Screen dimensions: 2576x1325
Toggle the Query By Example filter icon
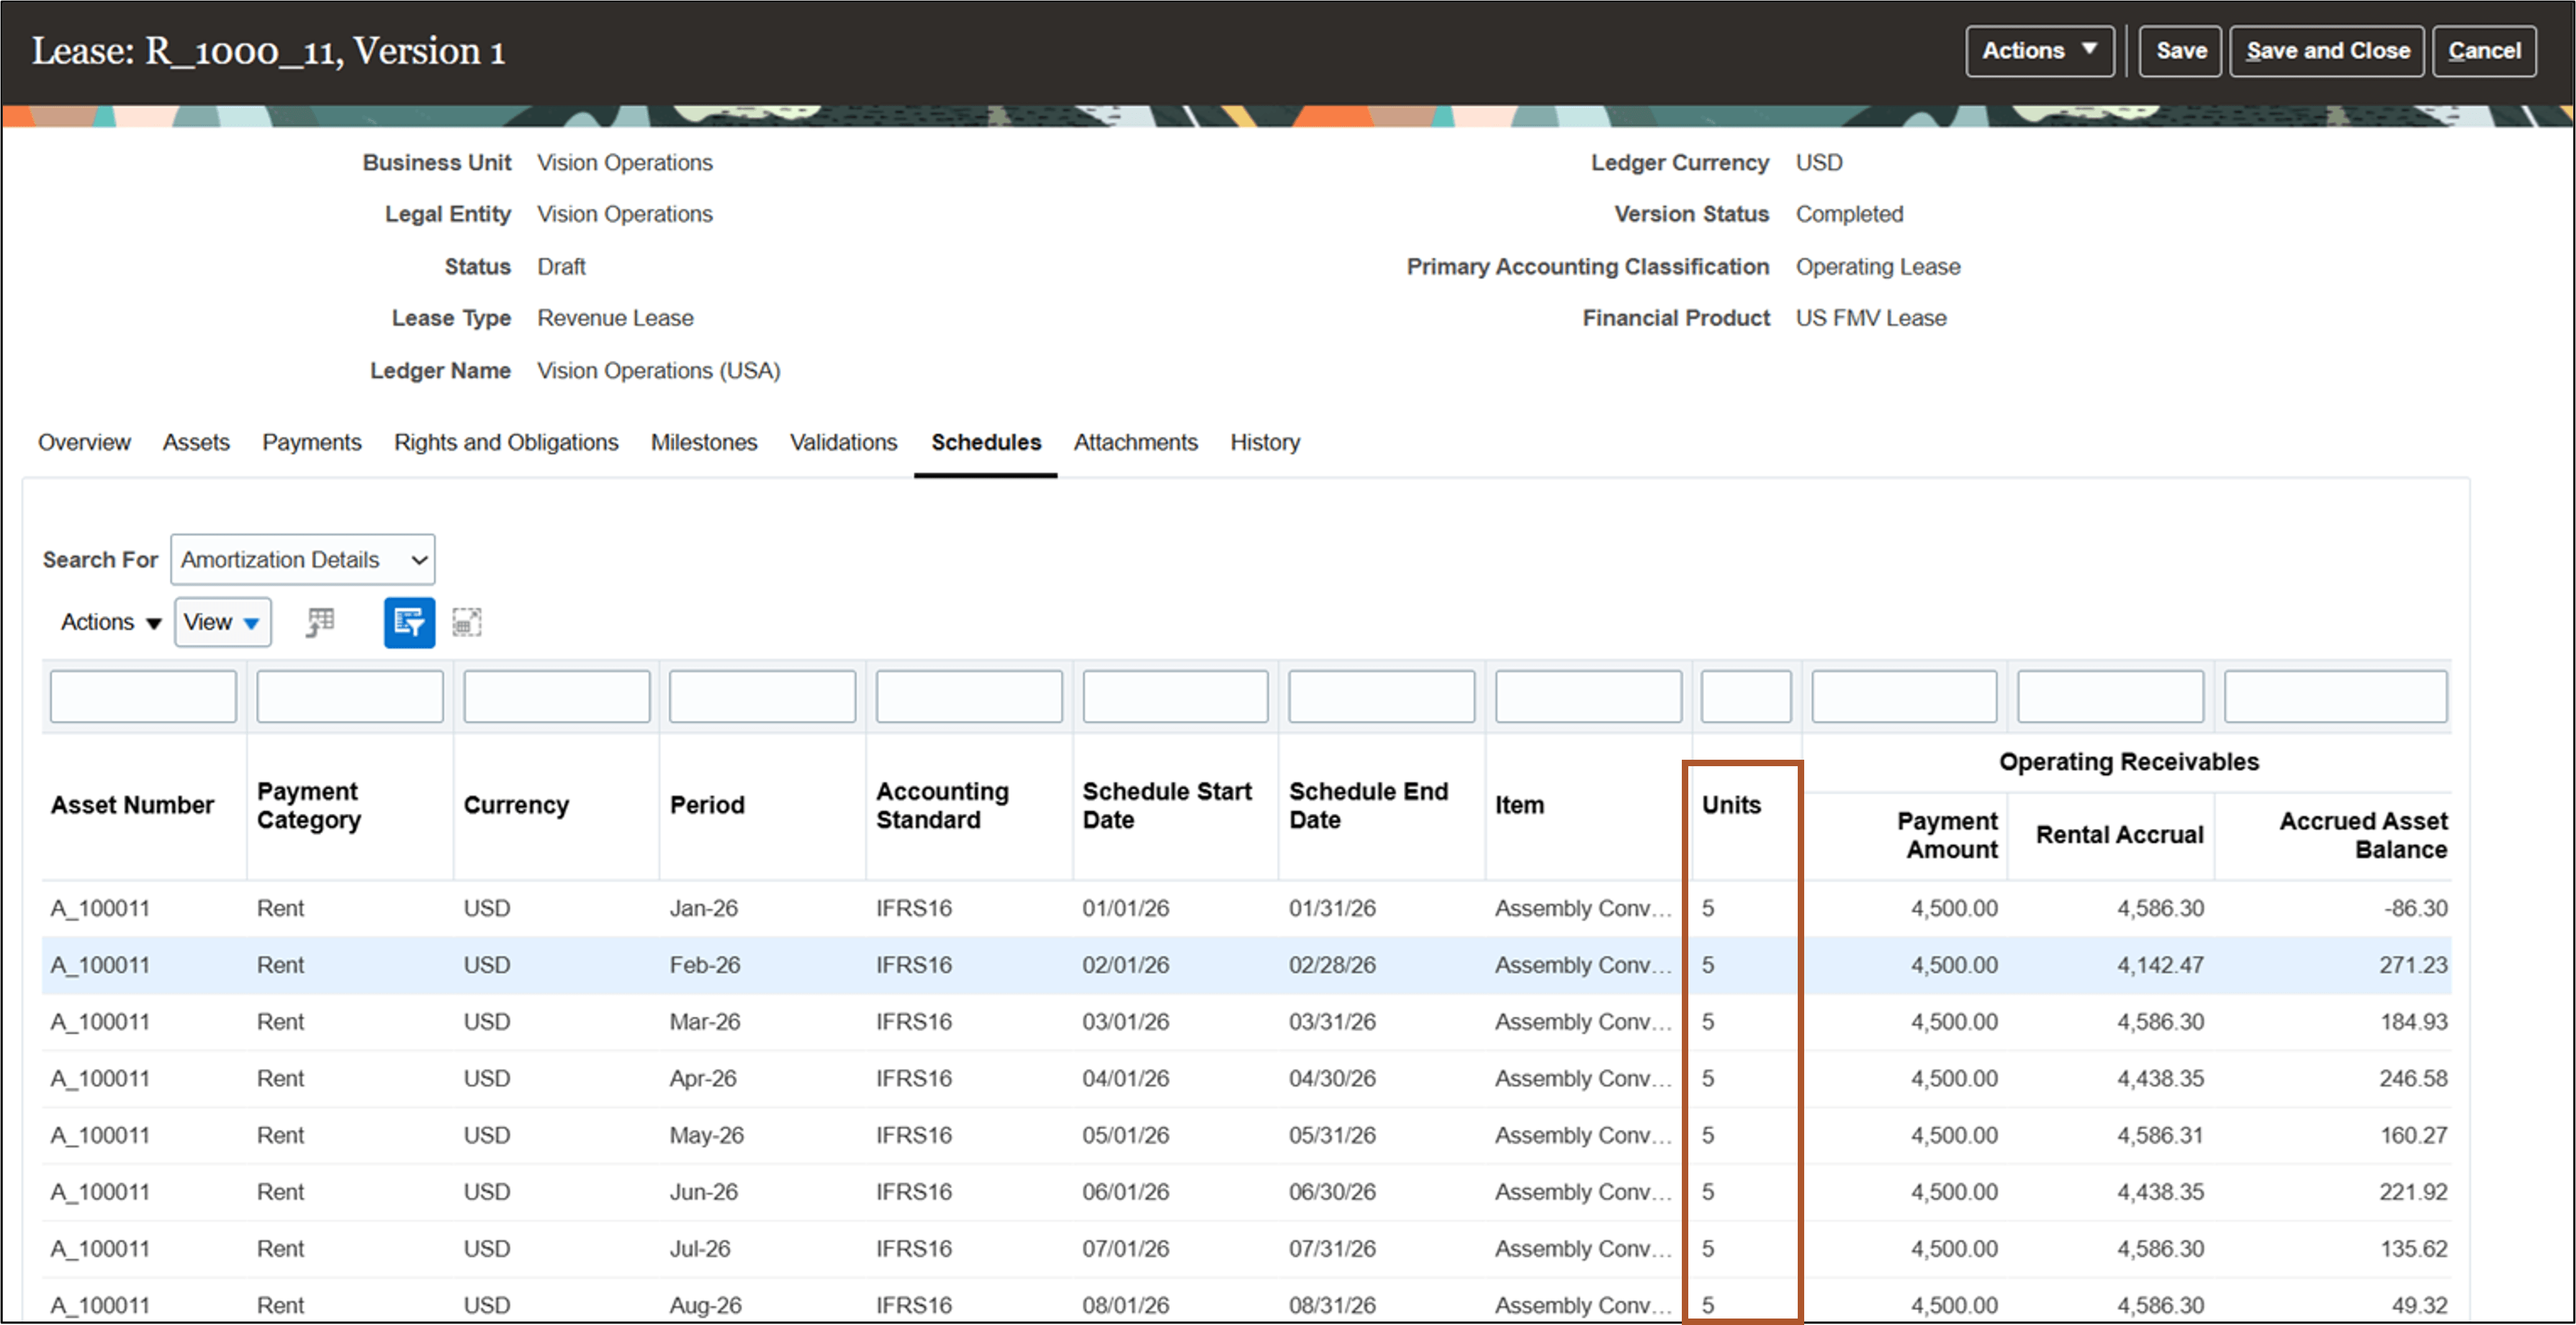point(409,622)
